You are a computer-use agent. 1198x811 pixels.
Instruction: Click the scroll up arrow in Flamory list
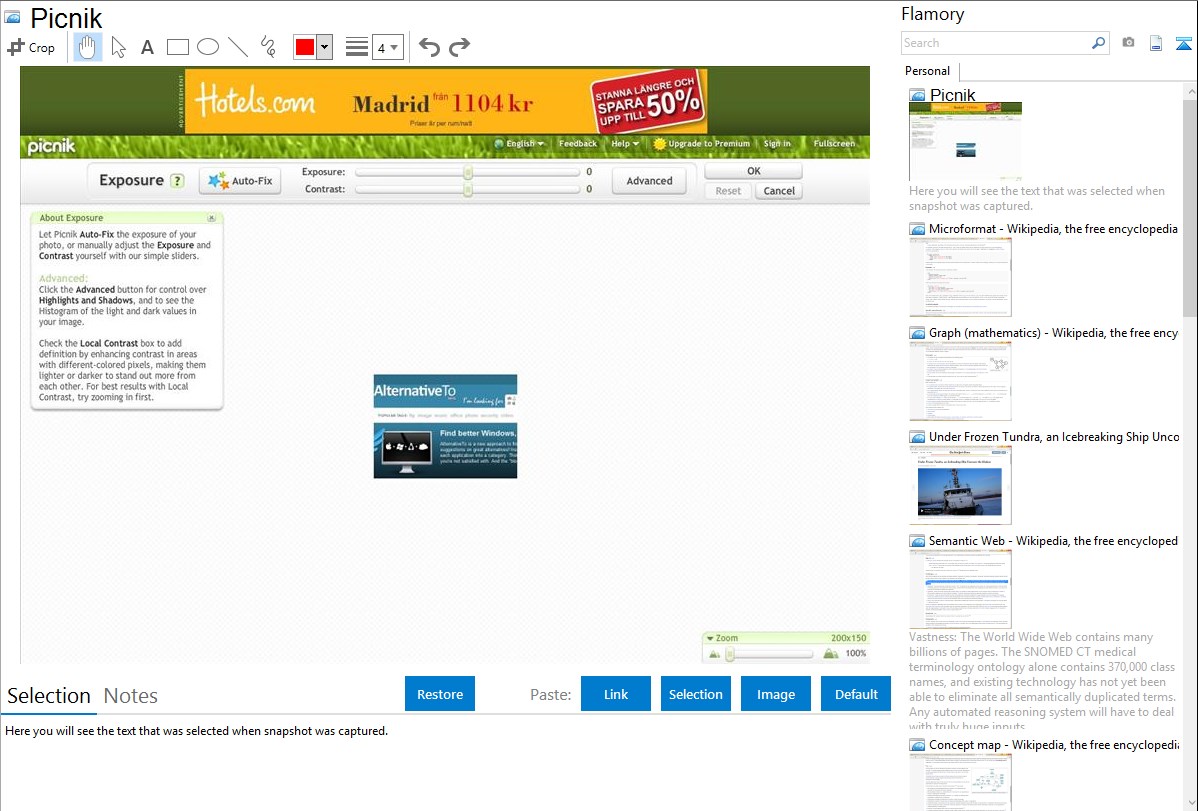[x=1190, y=92]
